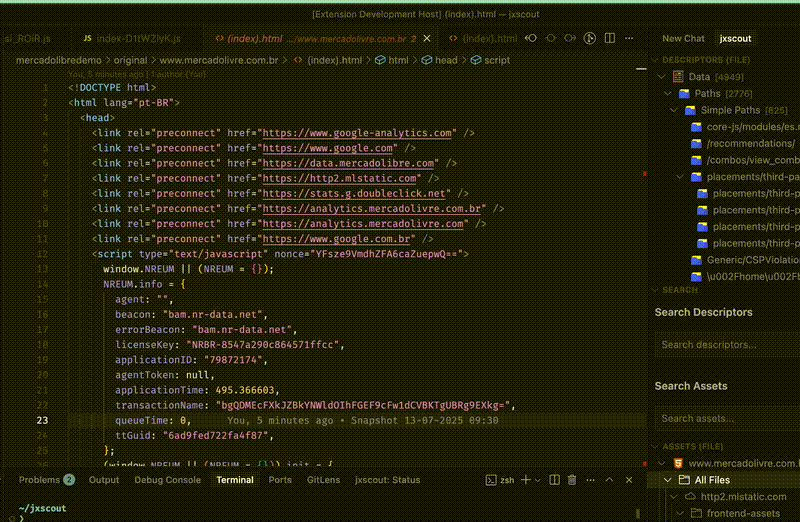Open terminal launch profile dropdown arrow
The width and height of the screenshot is (800, 522).
point(537,480)
